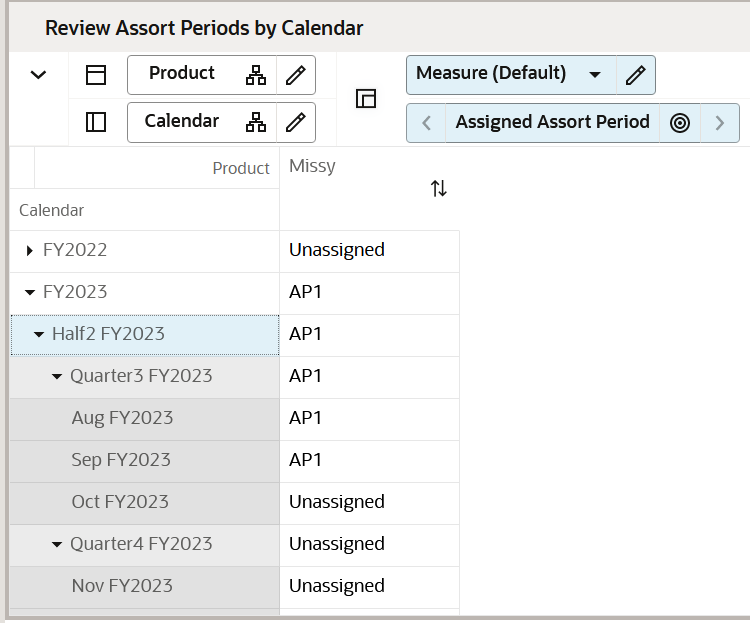Click the Product hierarchy icon
The image size is (750, 623).
click(256, 75)
